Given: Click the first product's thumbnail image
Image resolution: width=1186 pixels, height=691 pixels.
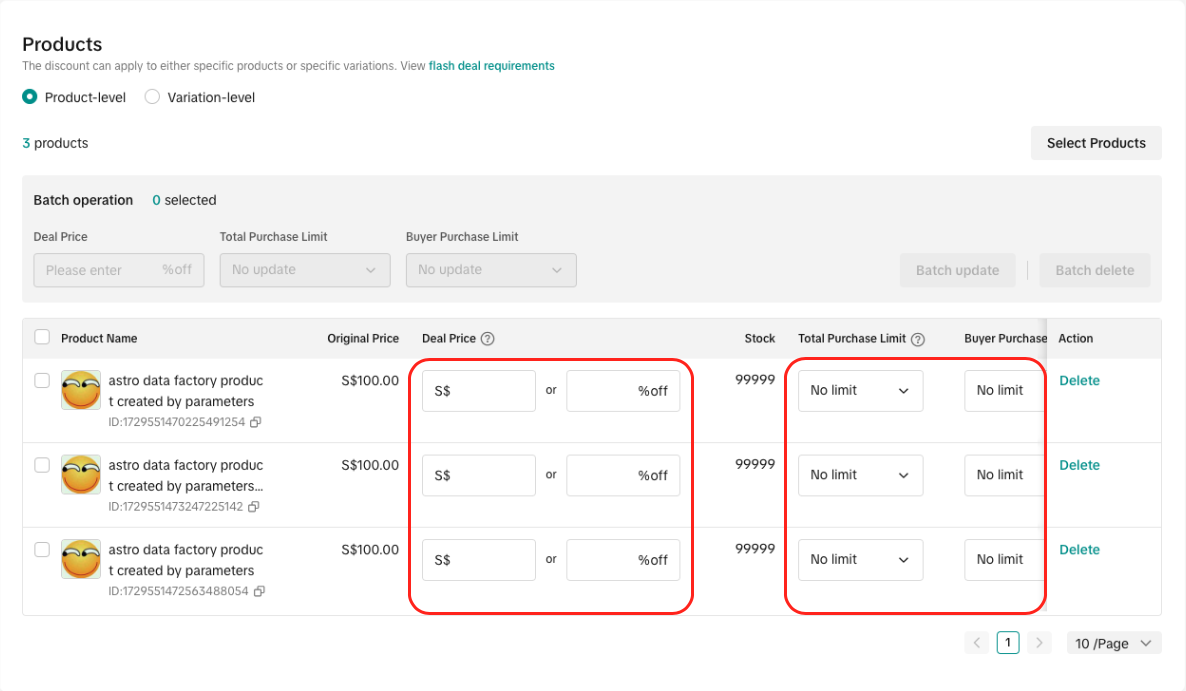Looking at the screenshot, I should coord(81,390).
